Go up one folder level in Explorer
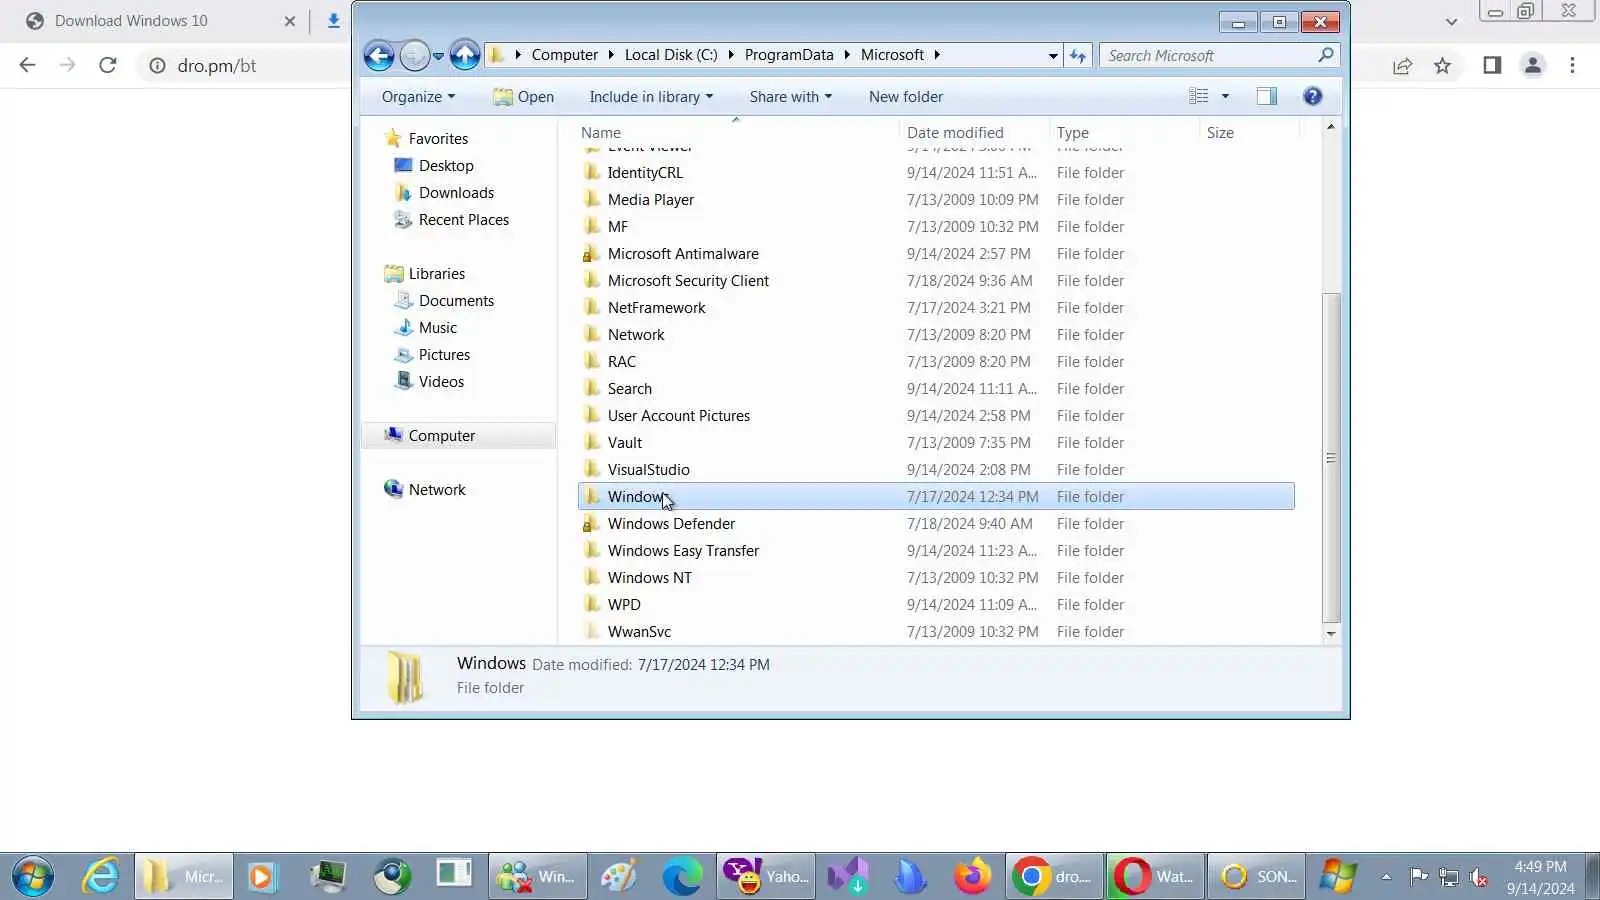 (x=464, y=55)
